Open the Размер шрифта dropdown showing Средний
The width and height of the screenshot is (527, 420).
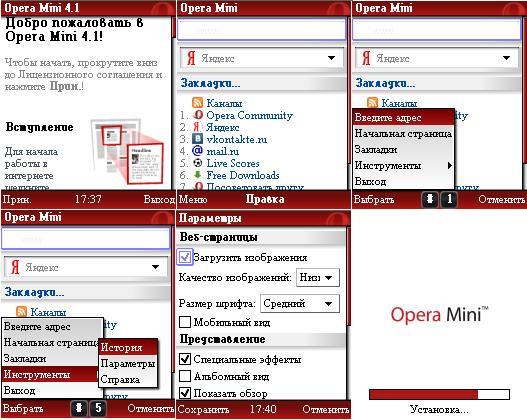click(x=300, y=304)
